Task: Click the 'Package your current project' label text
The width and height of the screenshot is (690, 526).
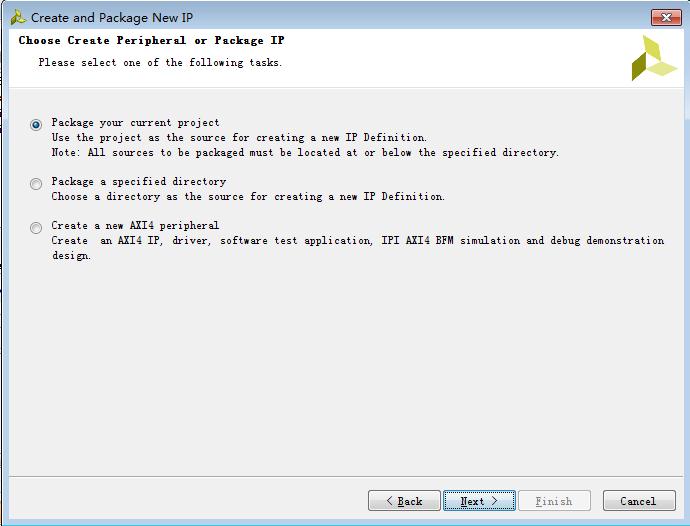Action: coord(135,123)
